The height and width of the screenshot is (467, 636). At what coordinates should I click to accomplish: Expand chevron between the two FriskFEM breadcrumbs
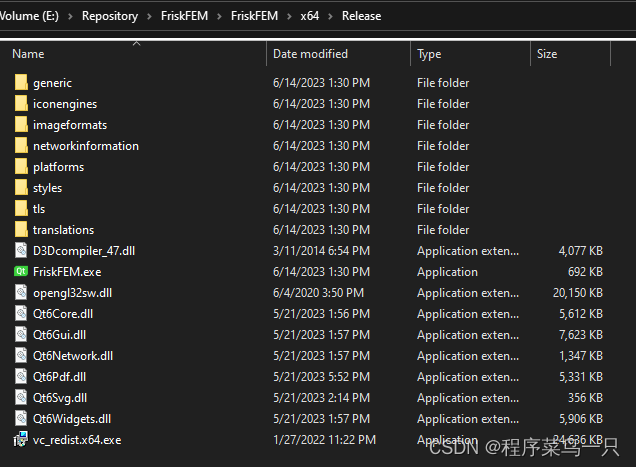pos(219,16)
